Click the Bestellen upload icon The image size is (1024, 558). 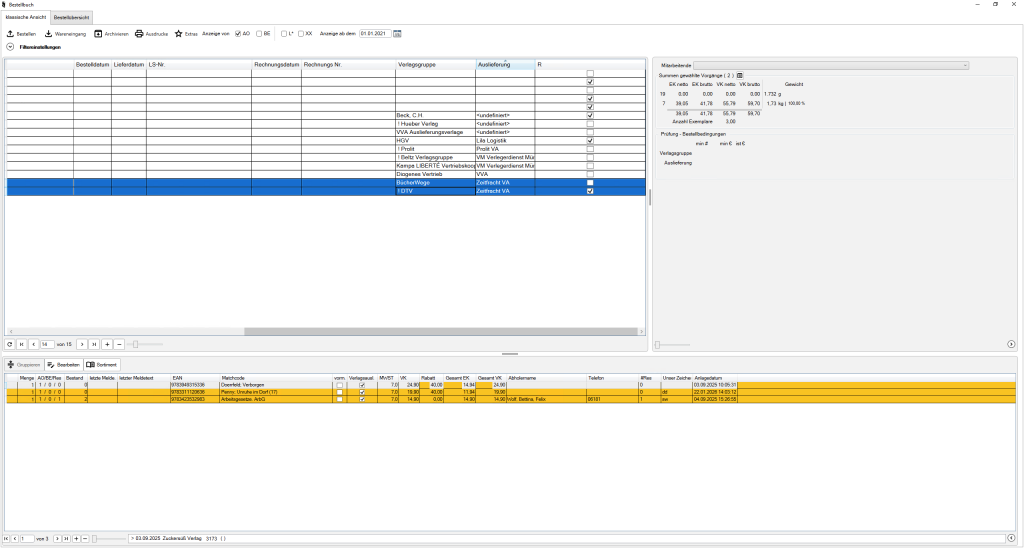tap(10, 33)
